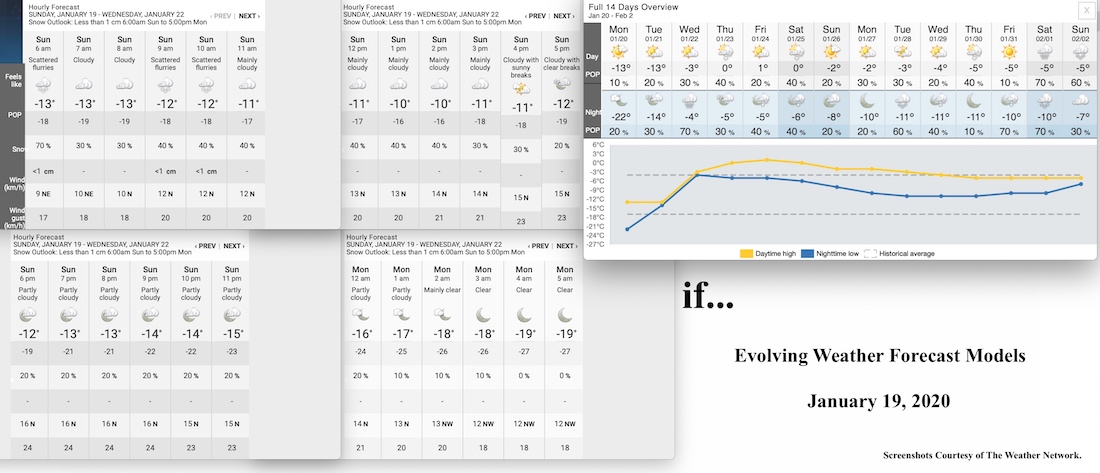Select the Fri 01/24 column header
The width and height of the screenshot is (1100, 473).
[x=760, y=33]
